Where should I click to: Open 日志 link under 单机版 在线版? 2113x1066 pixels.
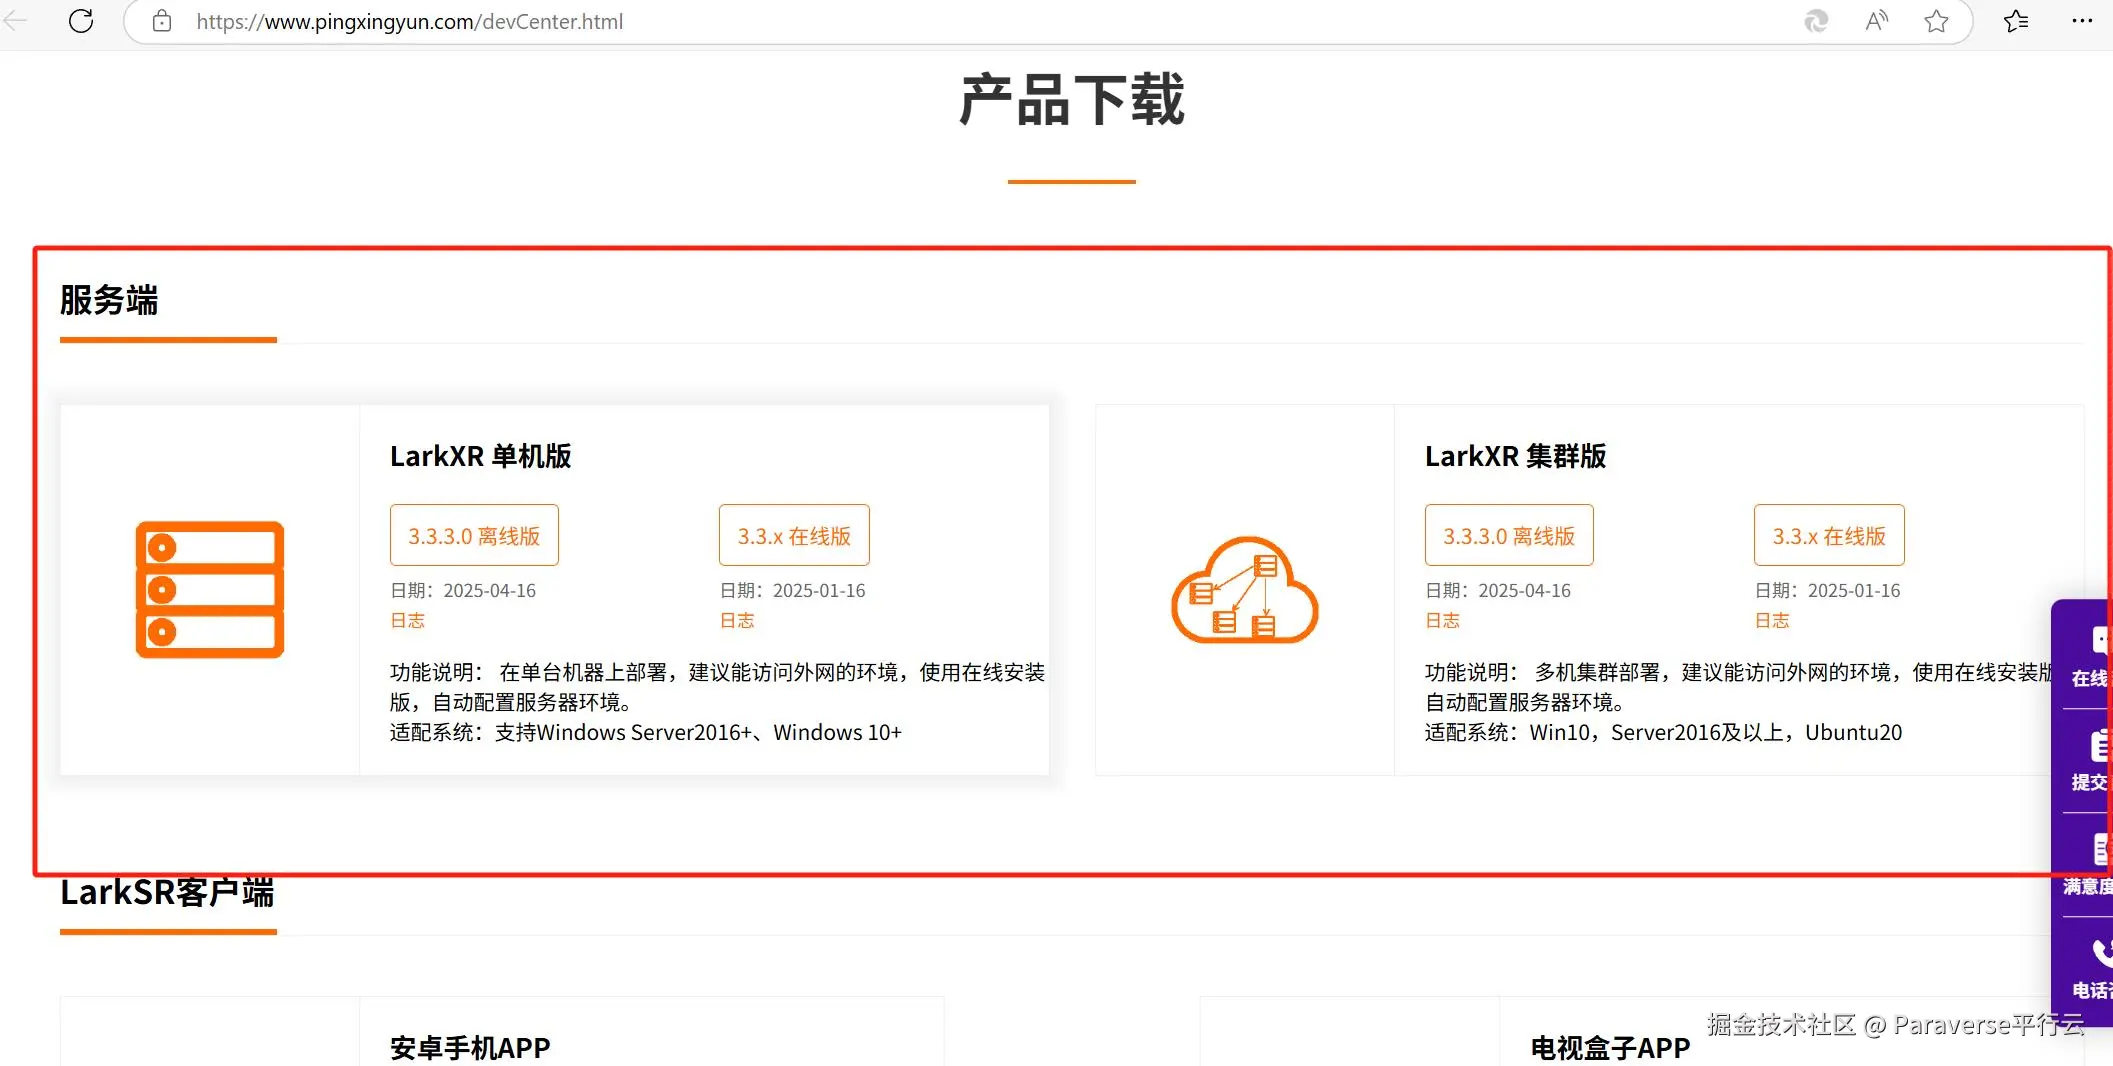(737, 620)
